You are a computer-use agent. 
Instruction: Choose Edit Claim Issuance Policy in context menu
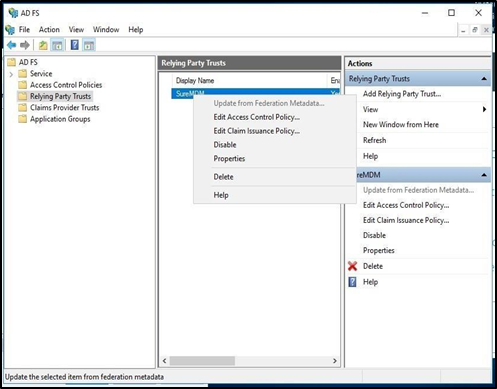click(257, 131)
